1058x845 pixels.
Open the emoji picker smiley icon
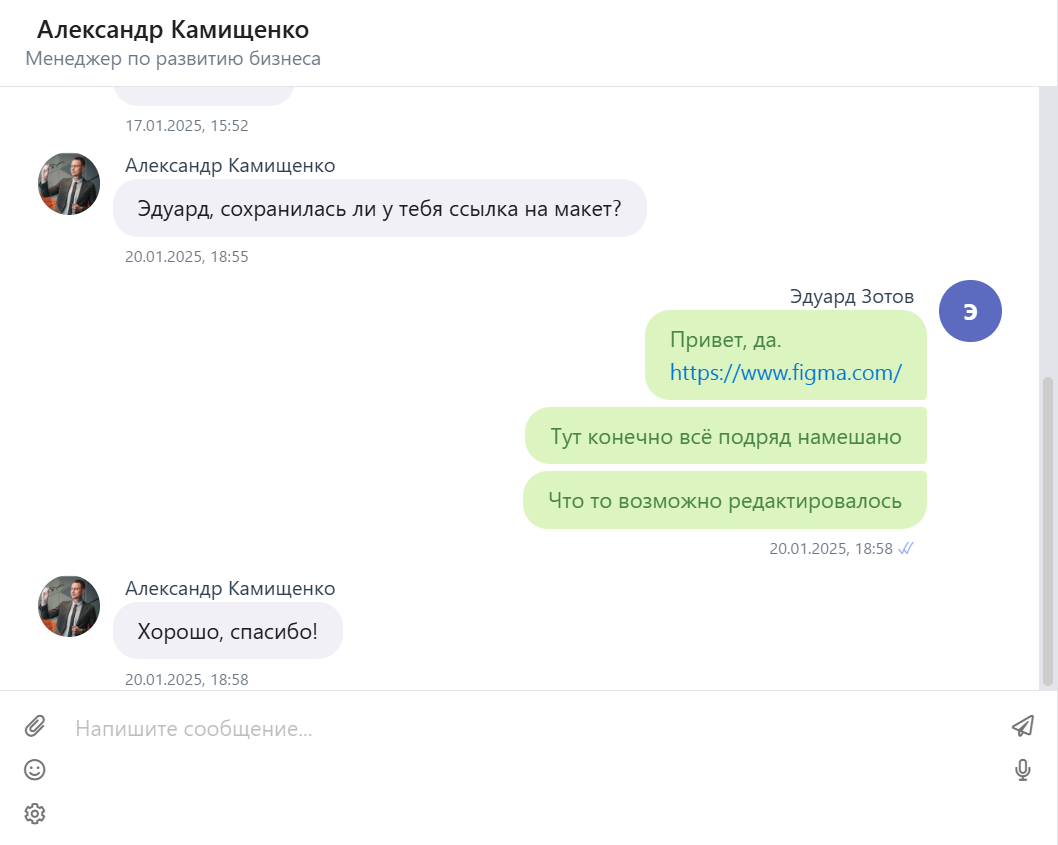coord(34,770)
